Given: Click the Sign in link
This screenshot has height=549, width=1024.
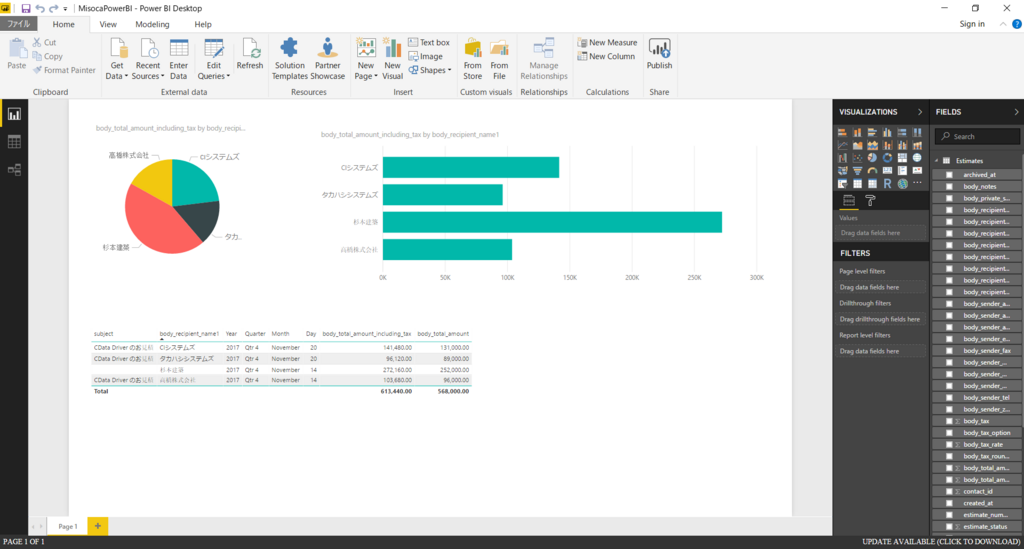Looking at the screenshot, I should pyautogui.click(x=972, y=24).
